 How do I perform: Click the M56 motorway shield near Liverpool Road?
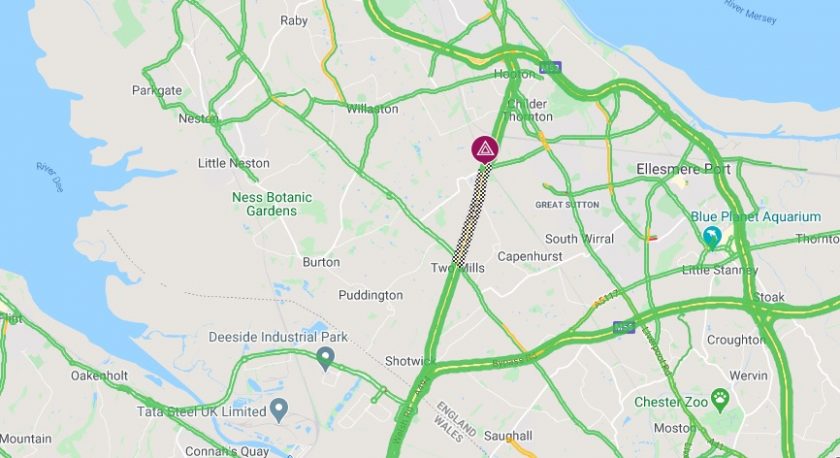[624, 327]
